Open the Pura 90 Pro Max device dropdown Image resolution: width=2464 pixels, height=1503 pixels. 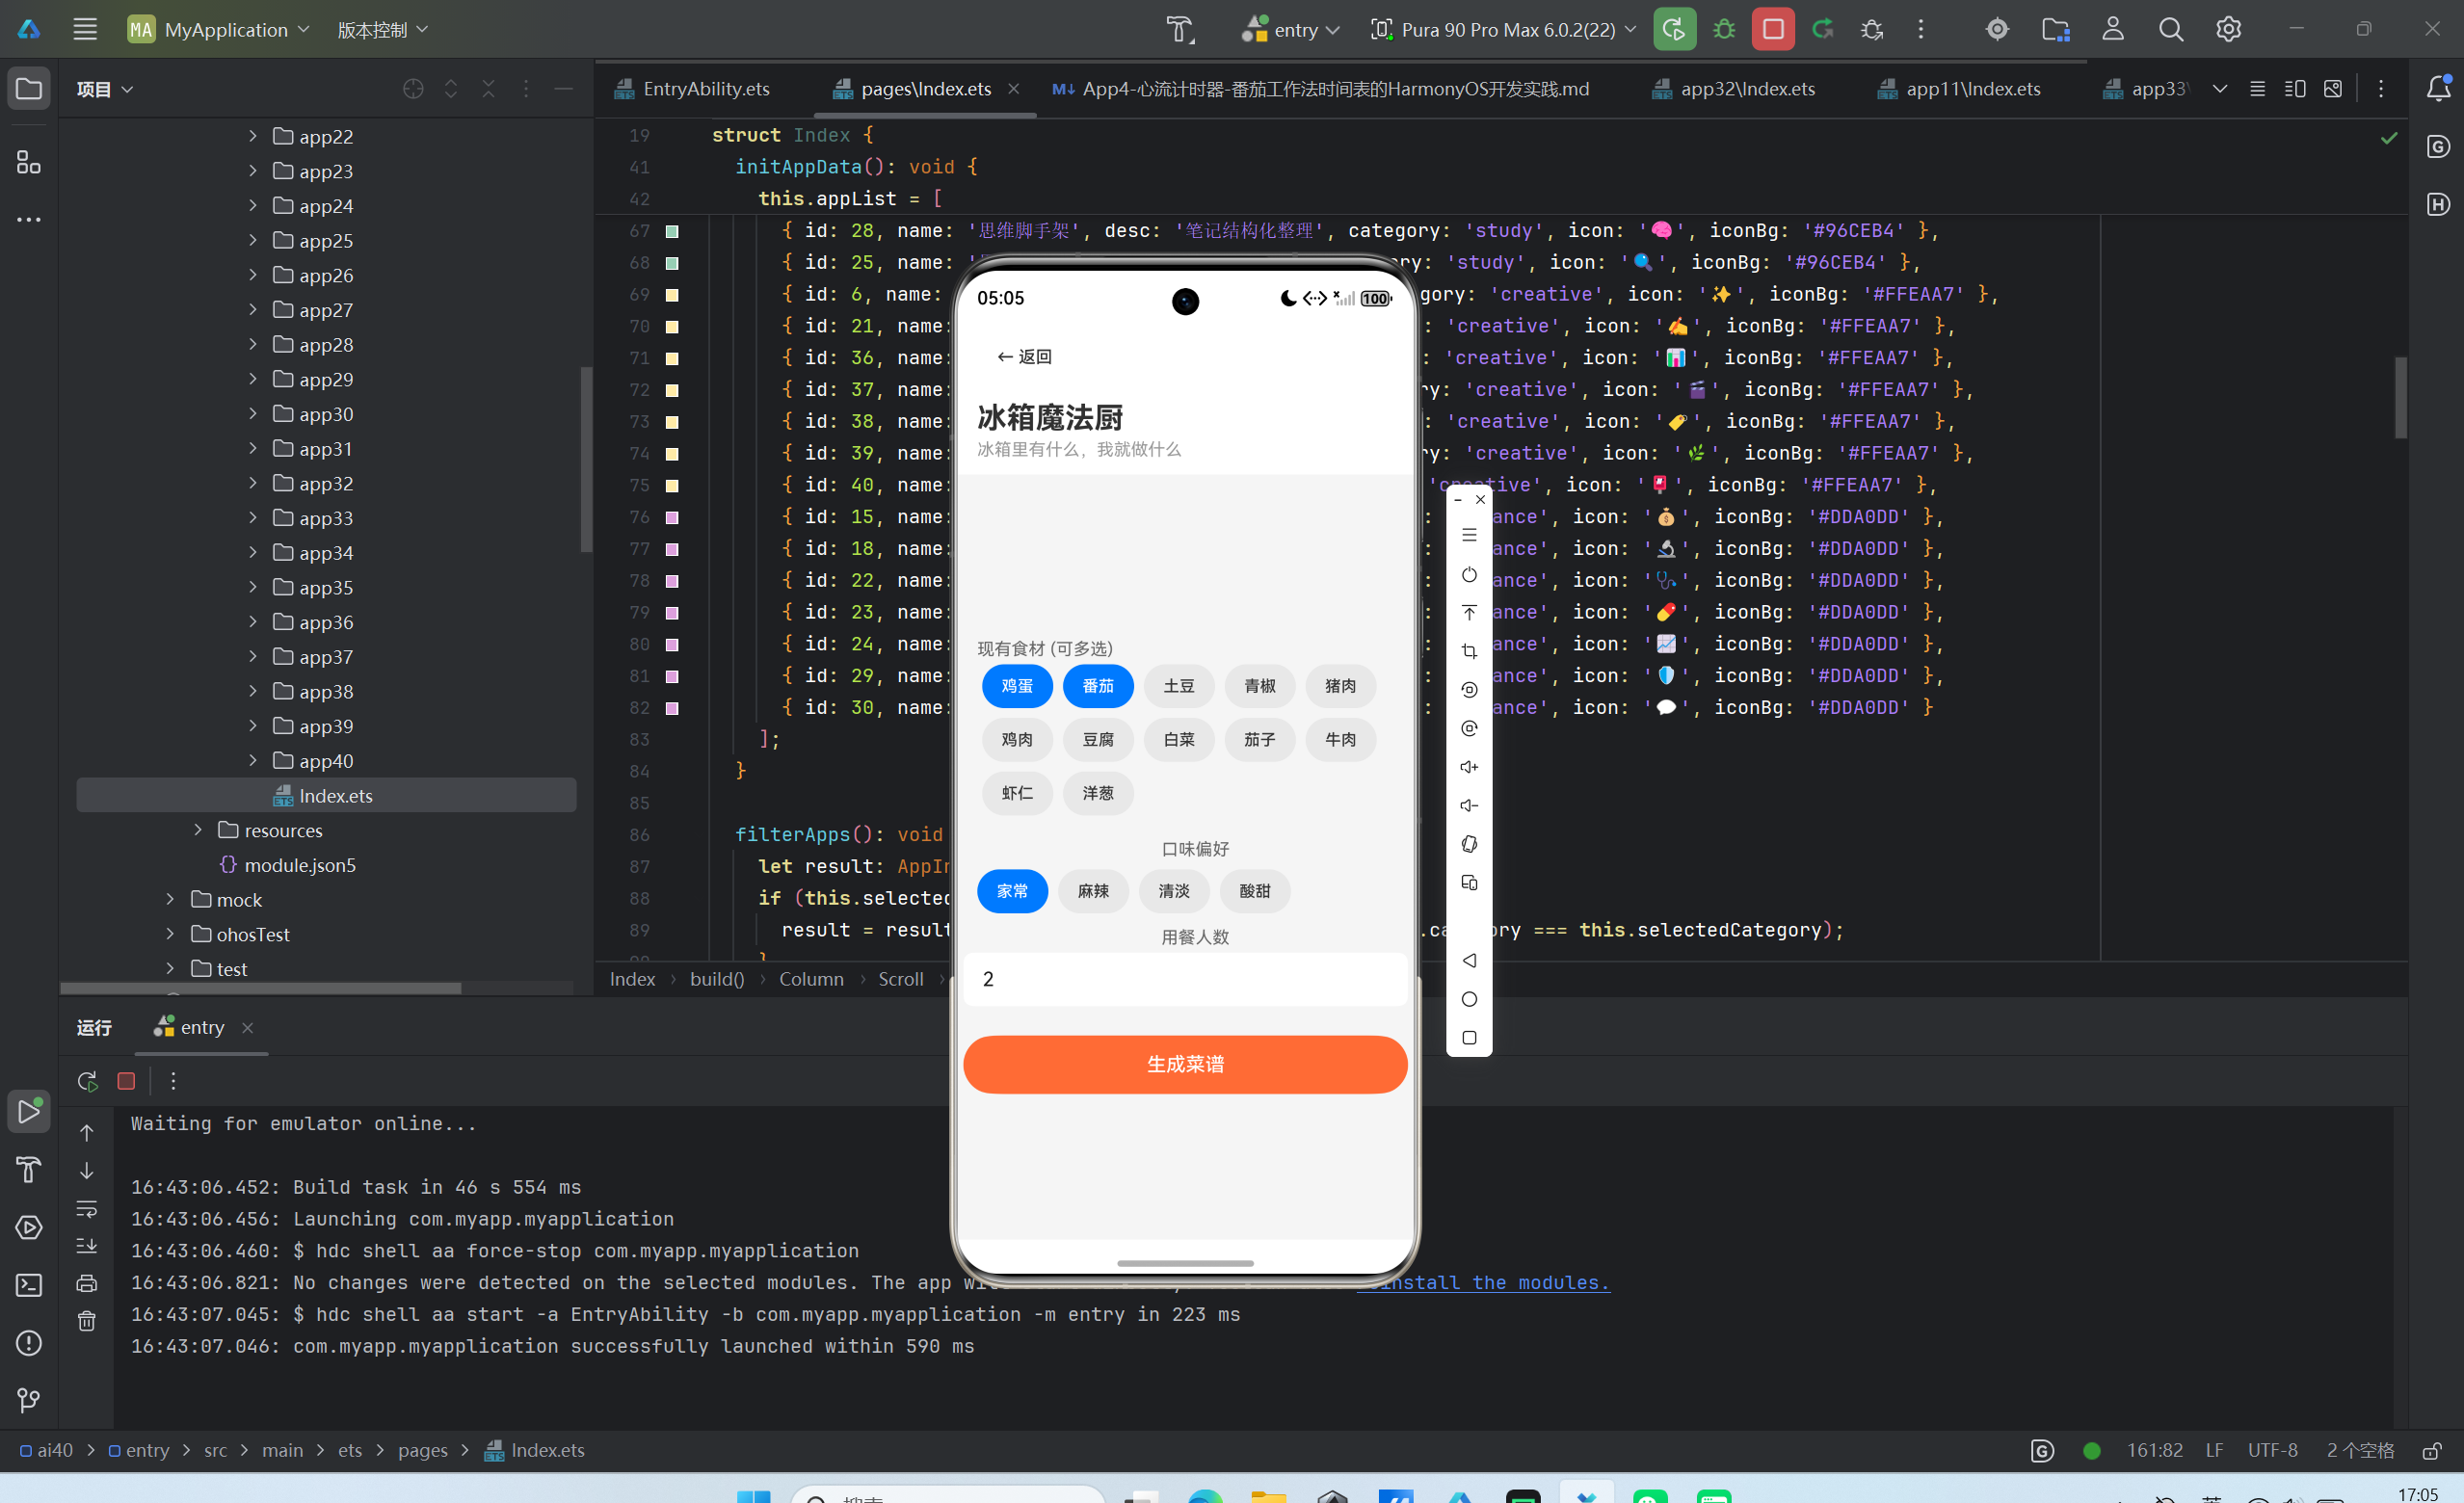(1503, 30)
